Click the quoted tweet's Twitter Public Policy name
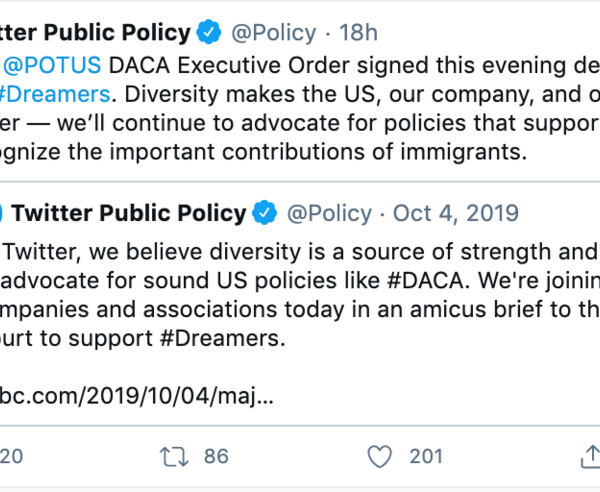 [x=129, y=213]
